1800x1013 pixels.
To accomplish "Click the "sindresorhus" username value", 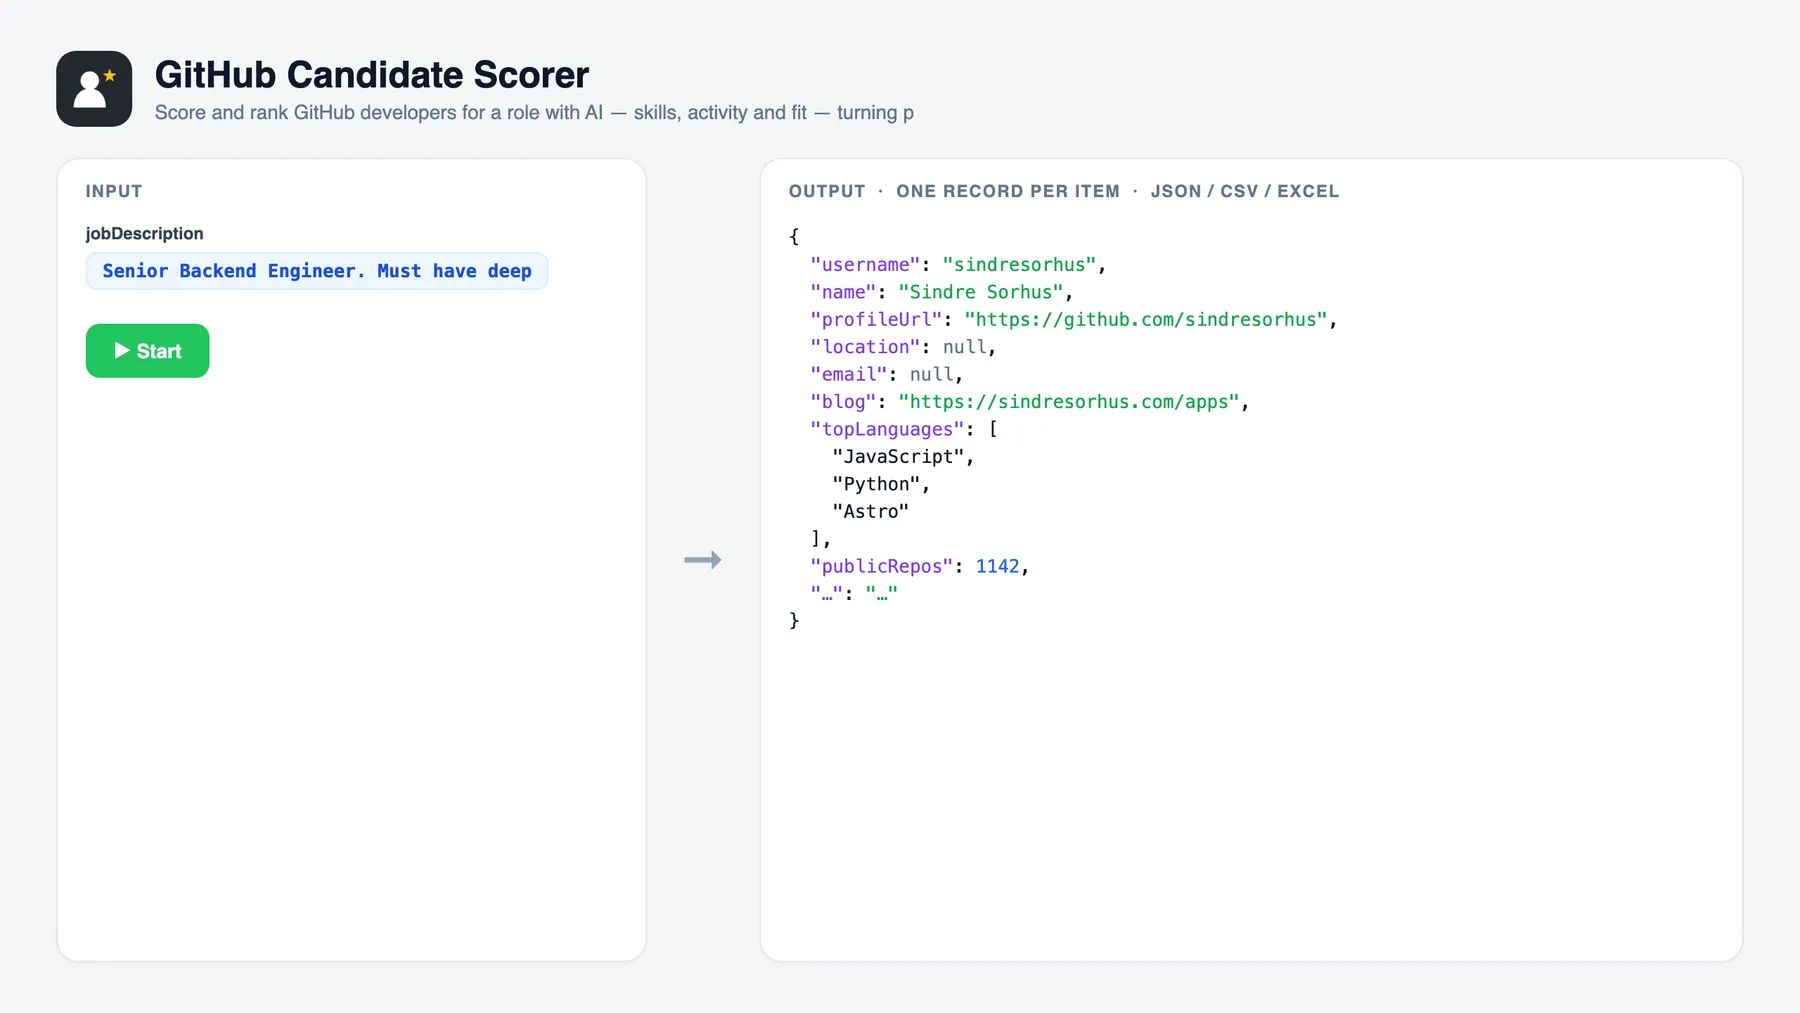I will [x=1019, y=265].
